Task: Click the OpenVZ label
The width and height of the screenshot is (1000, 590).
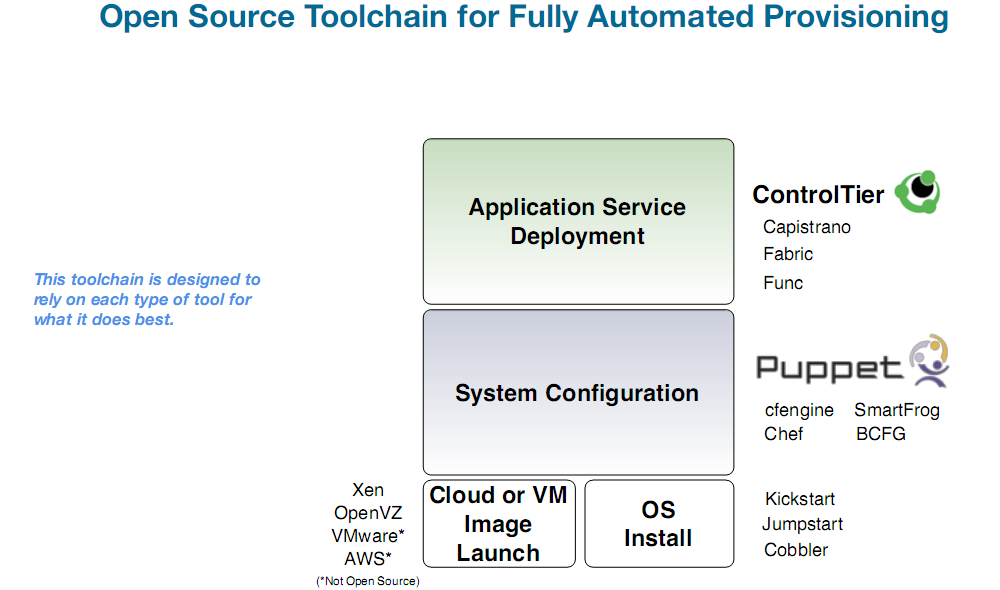Action: [x=368, y=513]
